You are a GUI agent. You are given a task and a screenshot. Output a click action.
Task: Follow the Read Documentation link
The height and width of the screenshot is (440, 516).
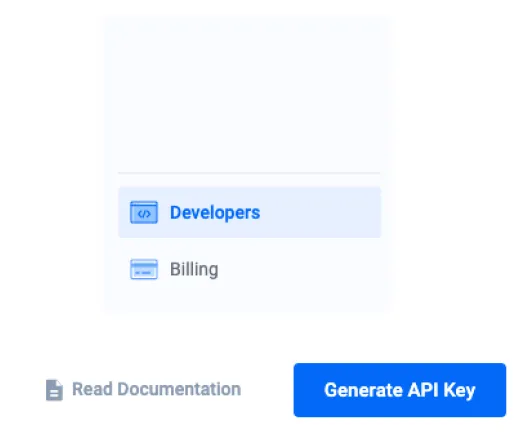pyautogui.click(x=143, y=389)
